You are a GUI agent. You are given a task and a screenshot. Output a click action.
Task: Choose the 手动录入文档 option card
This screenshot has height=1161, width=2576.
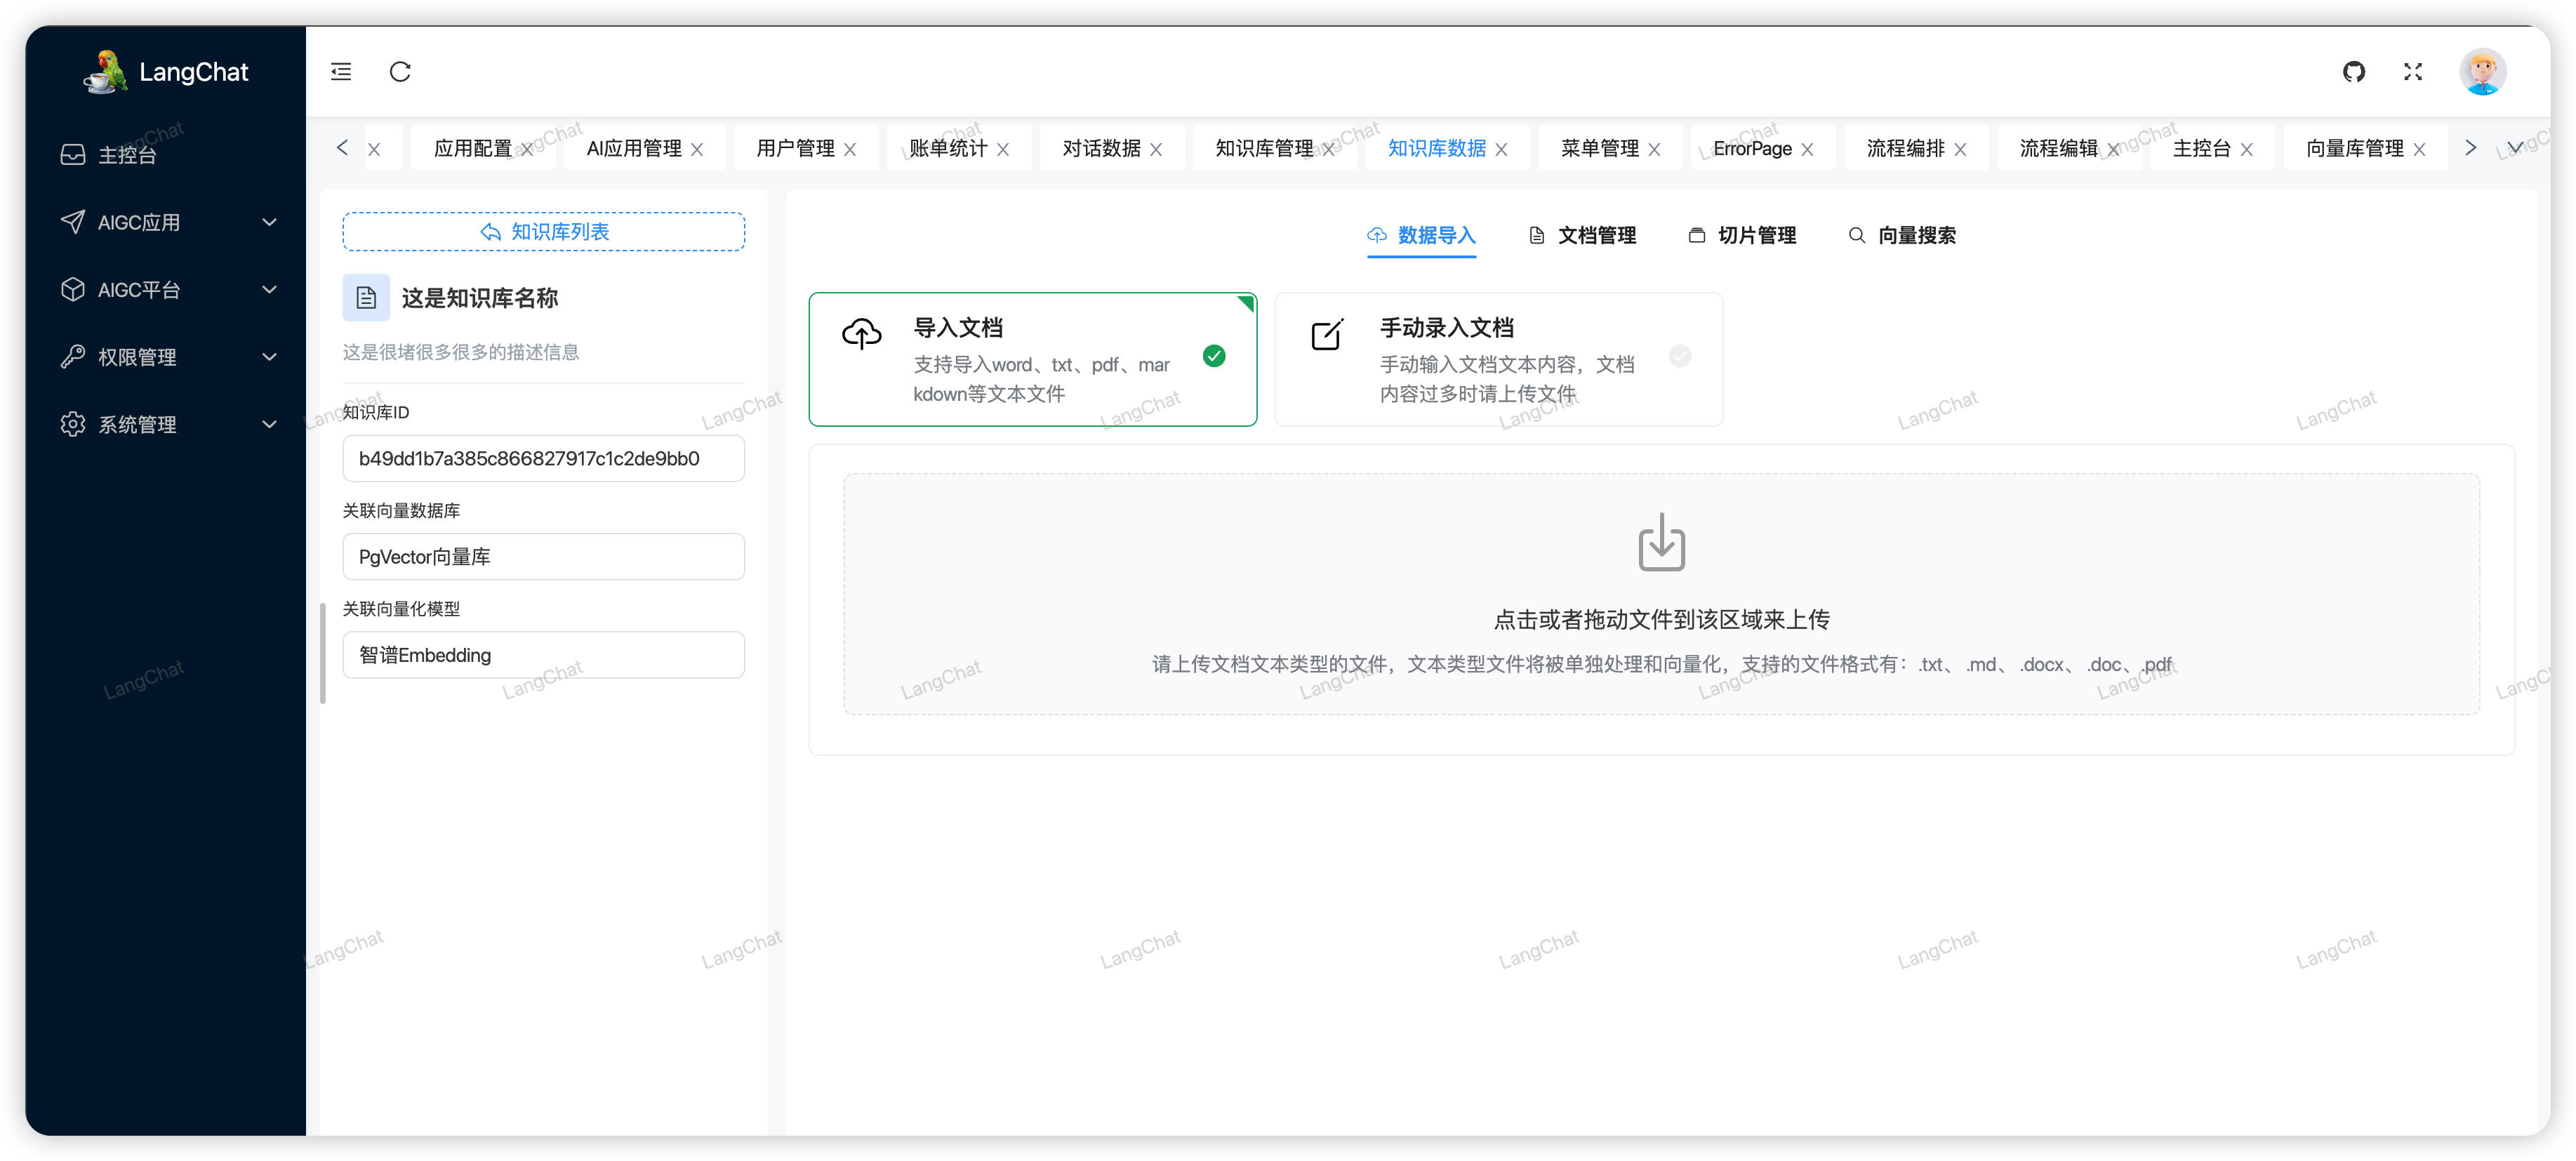pyautogui.click(x=1498, y=359)
